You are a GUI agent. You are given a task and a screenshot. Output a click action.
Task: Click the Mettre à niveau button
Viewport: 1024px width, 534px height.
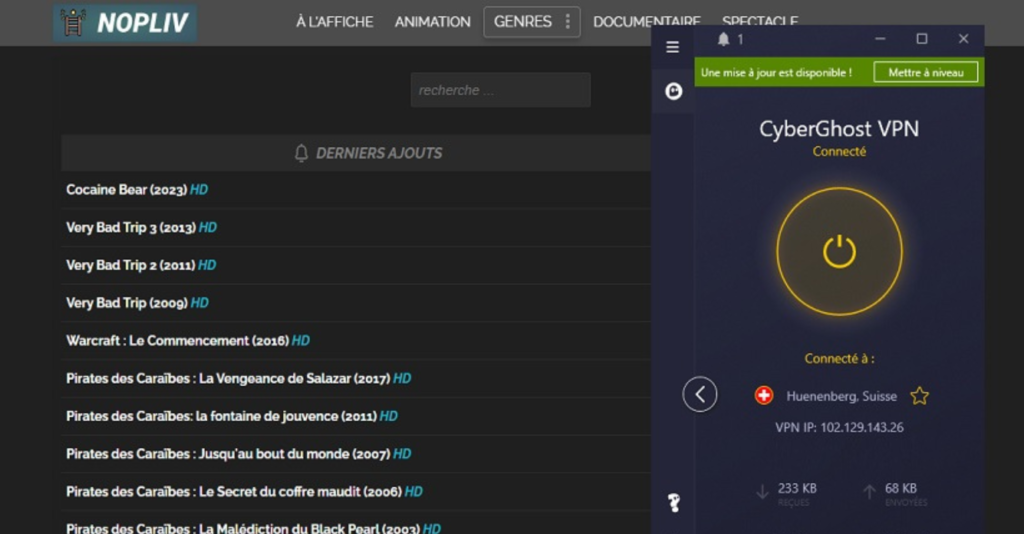pyautogui.click(x=925, y=72)
